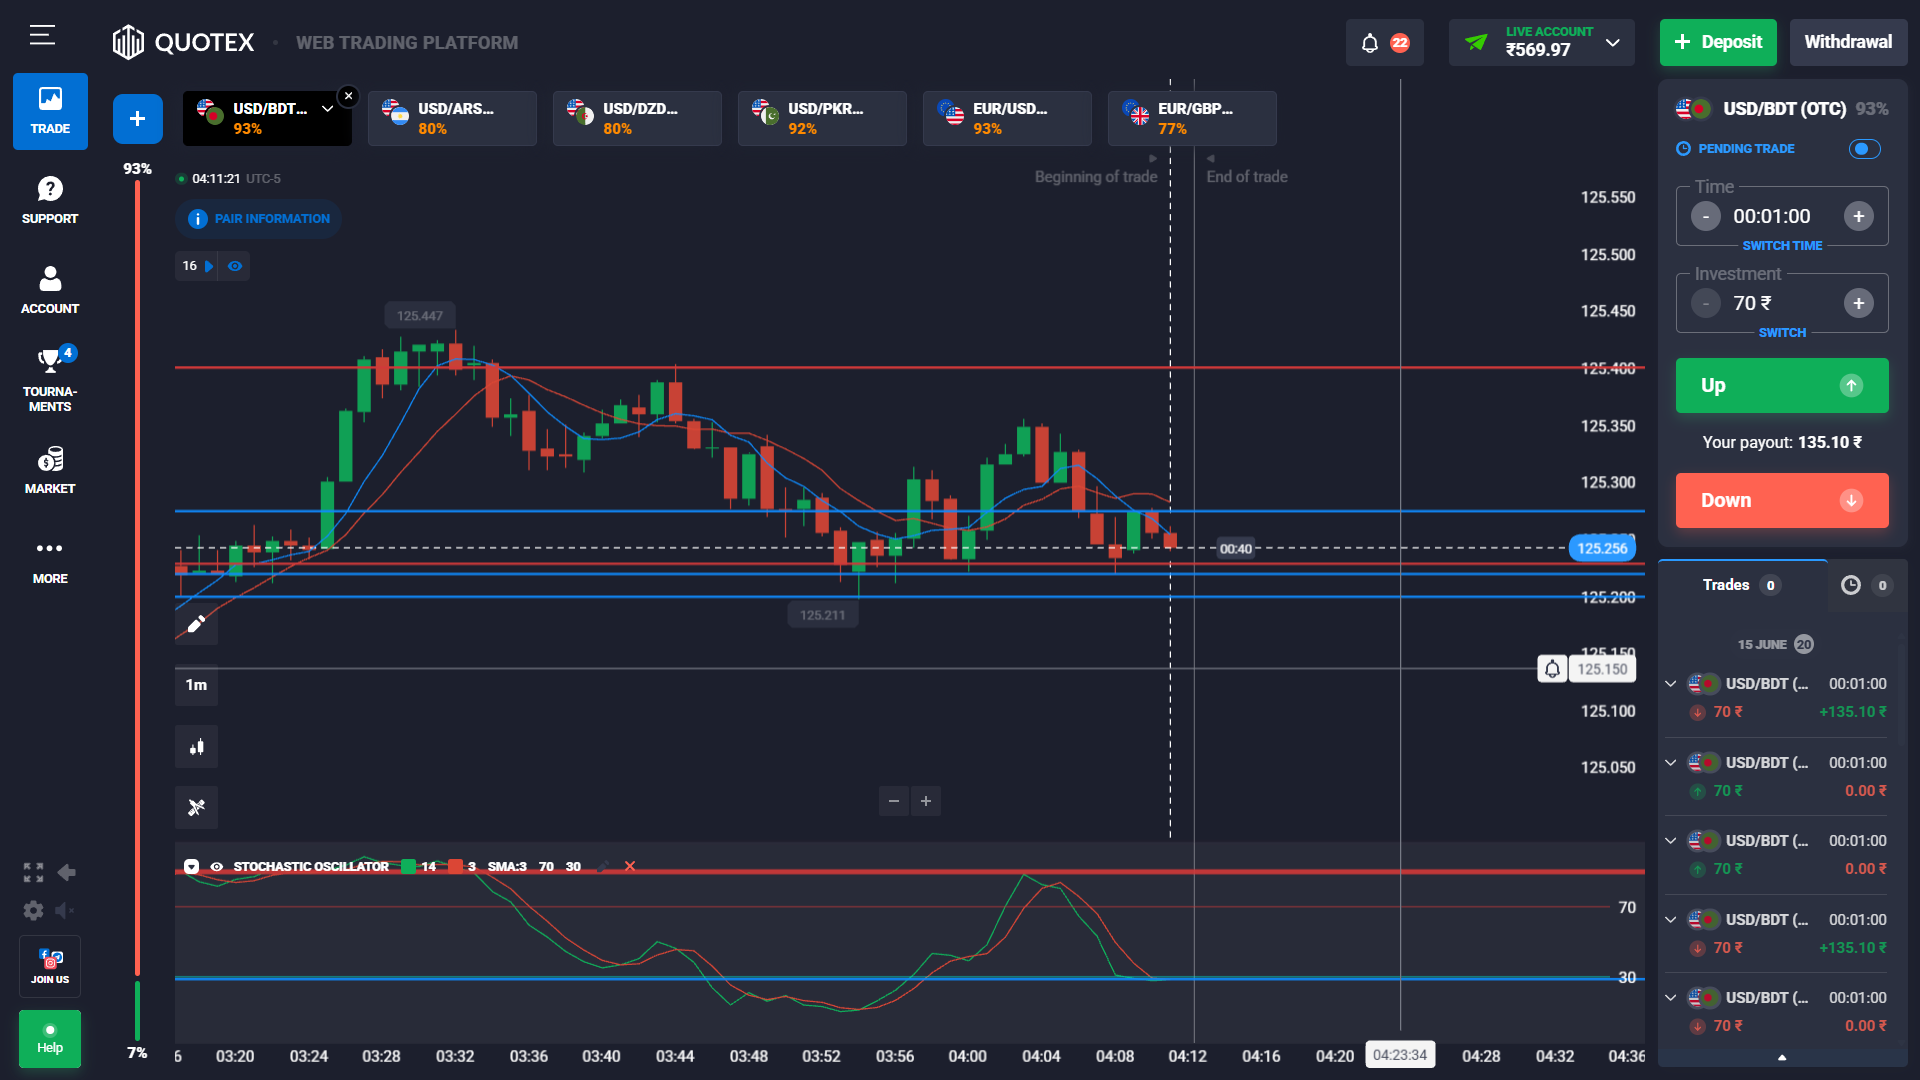Open the drawing pencil tool
1920x1080 pixels.
pyautogui.click(x=196, y=624)
